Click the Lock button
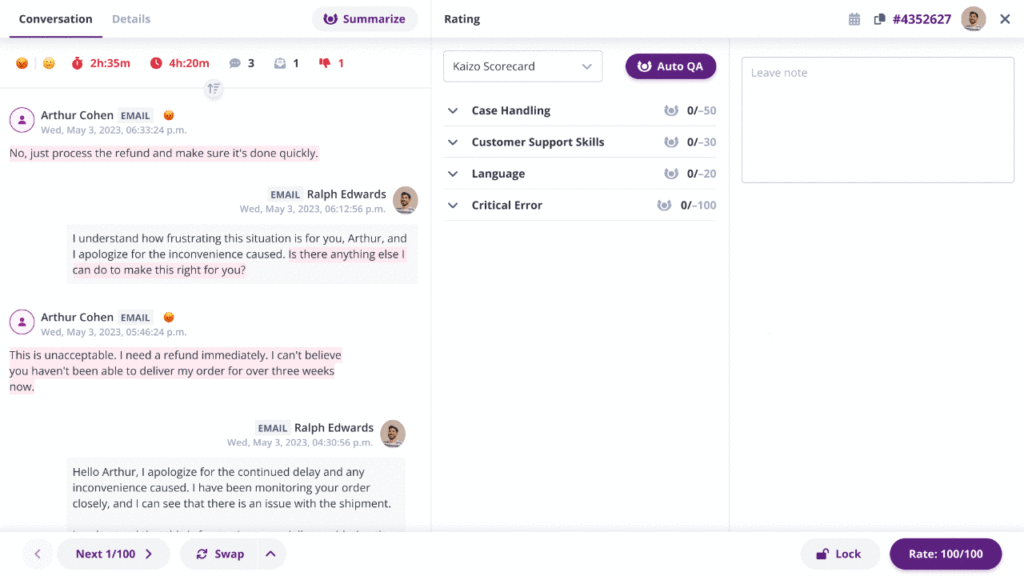 pos(839,554)
